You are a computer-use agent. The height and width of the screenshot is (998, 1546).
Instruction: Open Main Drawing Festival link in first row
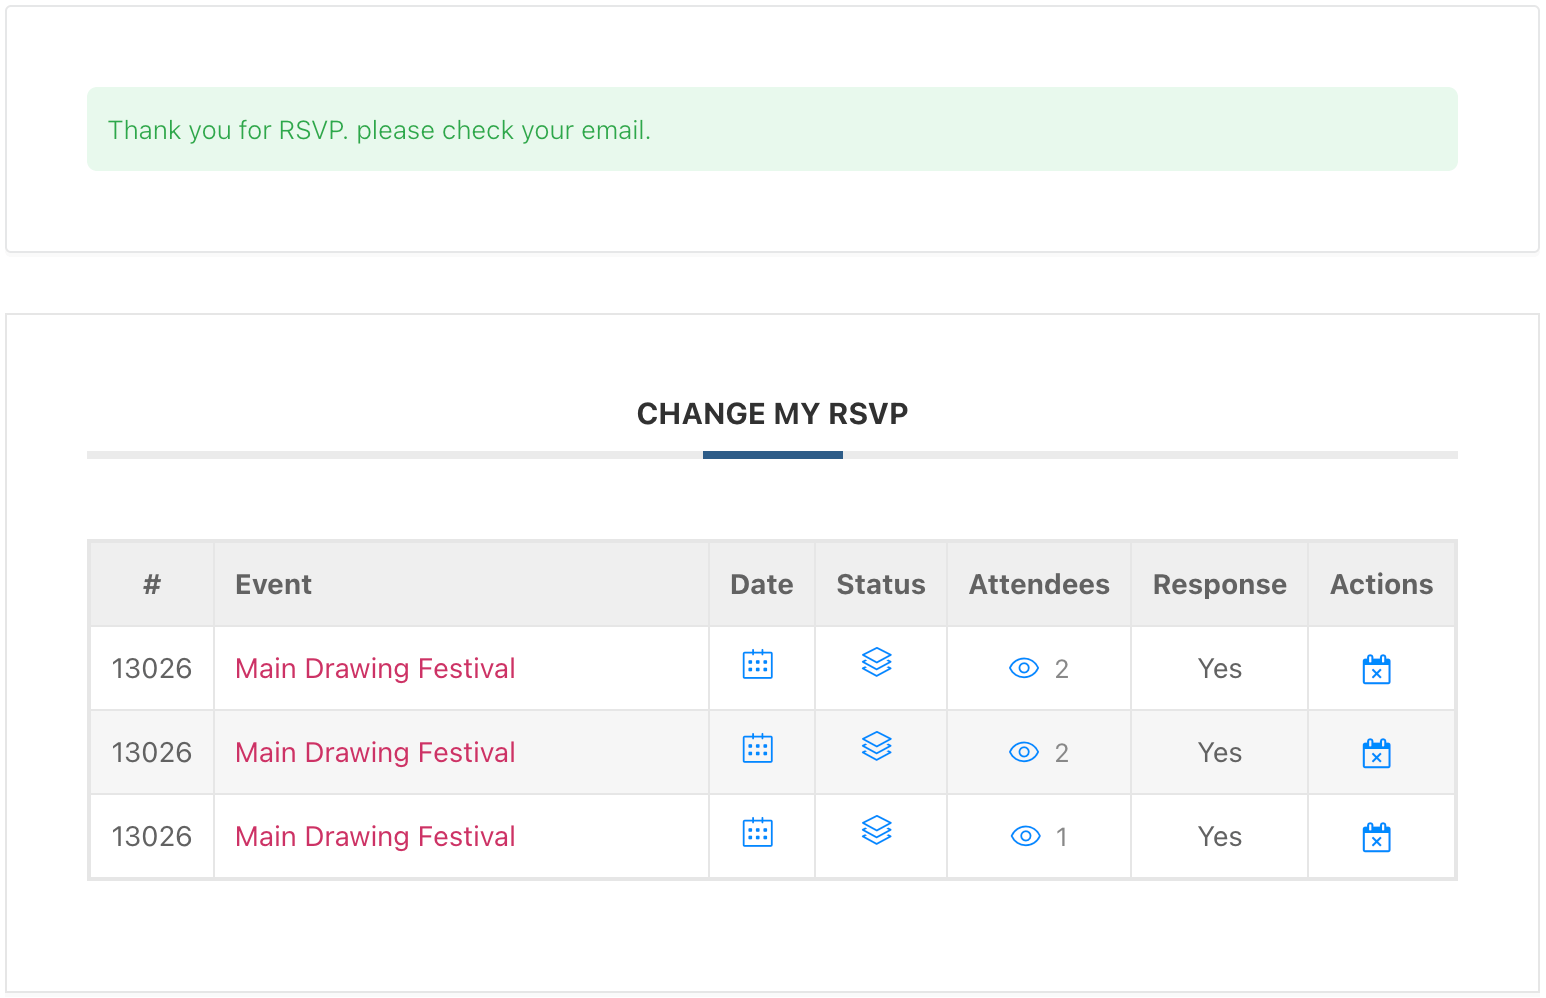pos(375,668)
